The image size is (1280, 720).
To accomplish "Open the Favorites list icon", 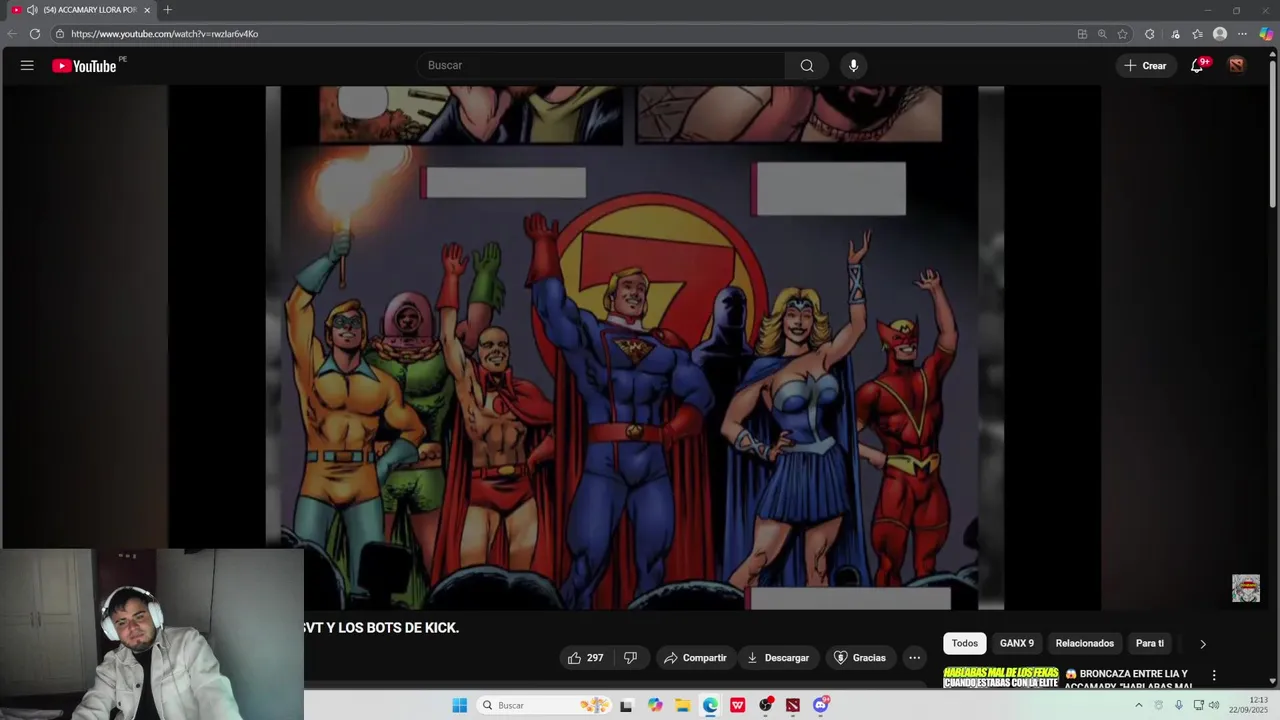I will (x=1197, y=34).
